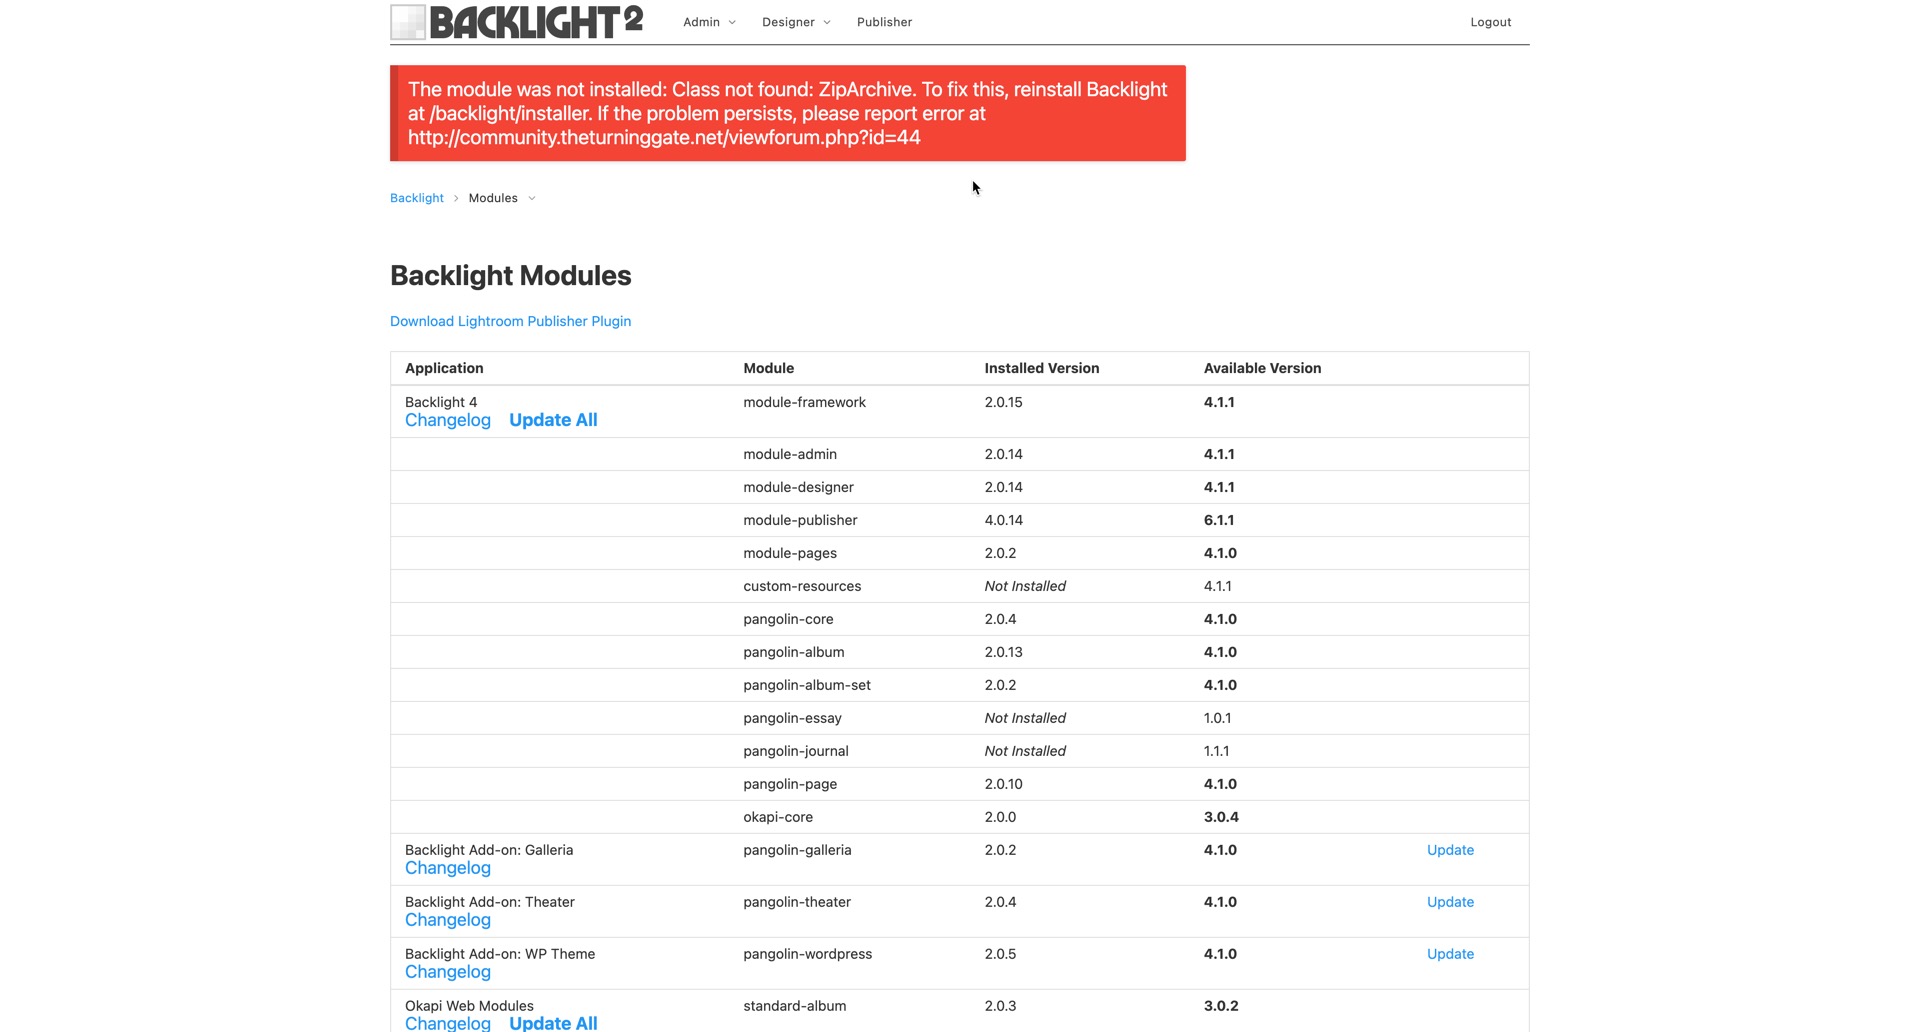The height and width of the screenshot is (1032, 1920).
Task: Open Changelog for Okapi Web Modules
Action: click(448, 1023)
